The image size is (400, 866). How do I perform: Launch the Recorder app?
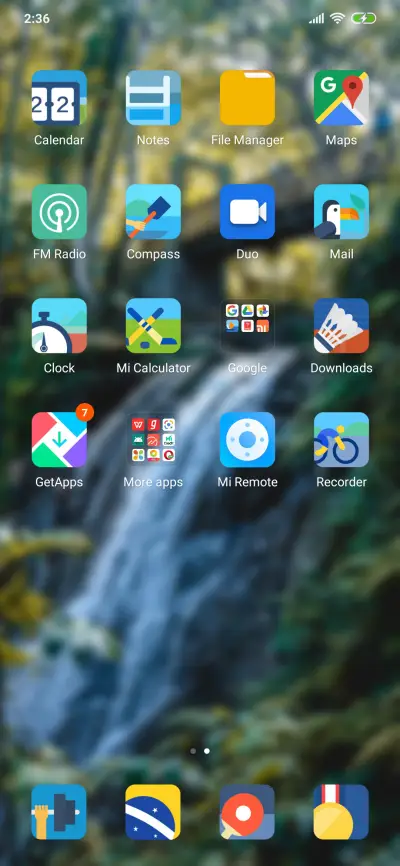point(341,440)
